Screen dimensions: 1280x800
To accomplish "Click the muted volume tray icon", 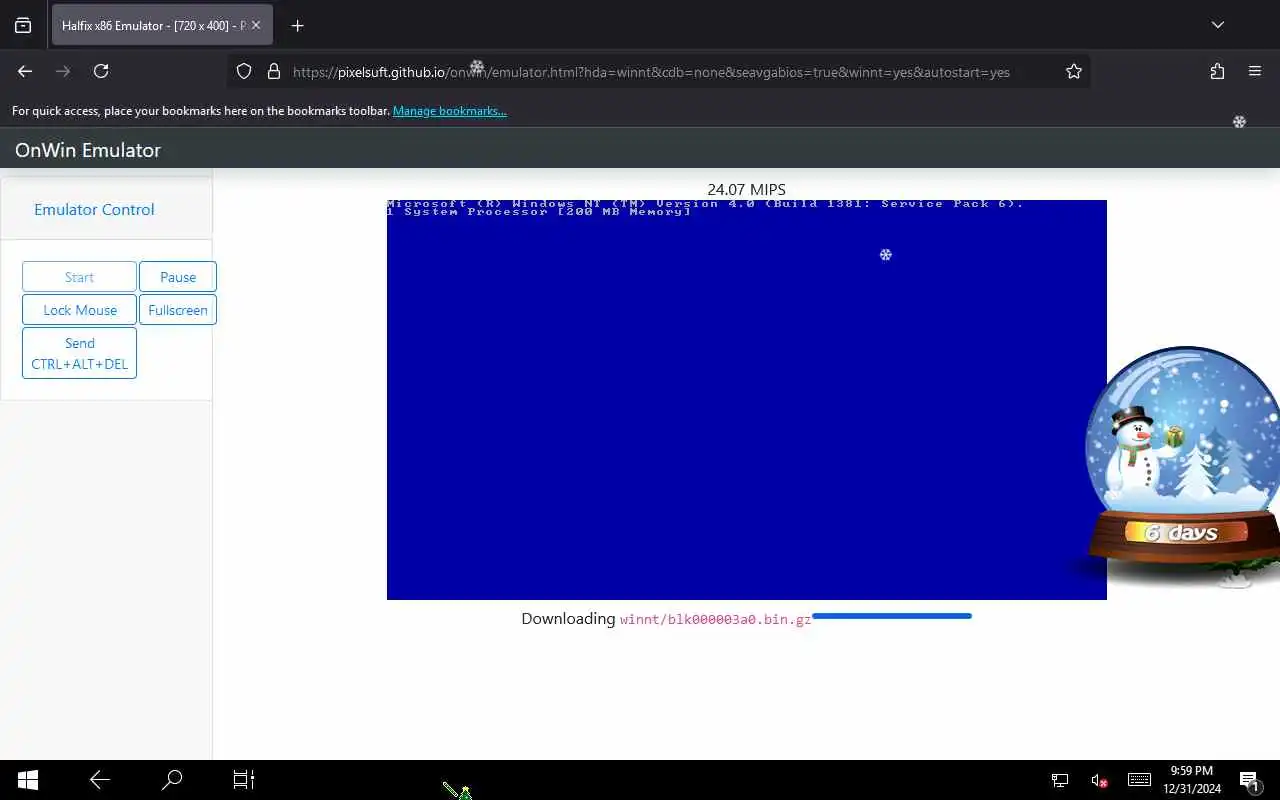I will pyautogui.click(x=1099, y=780).
